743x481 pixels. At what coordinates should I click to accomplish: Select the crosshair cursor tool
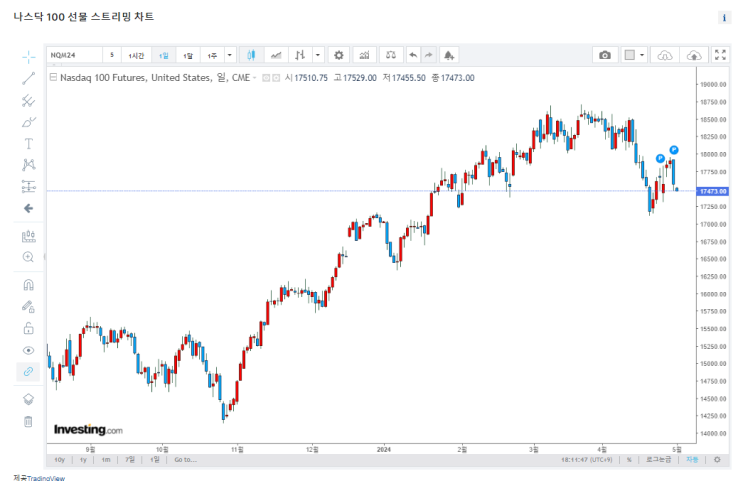point(28,56)
